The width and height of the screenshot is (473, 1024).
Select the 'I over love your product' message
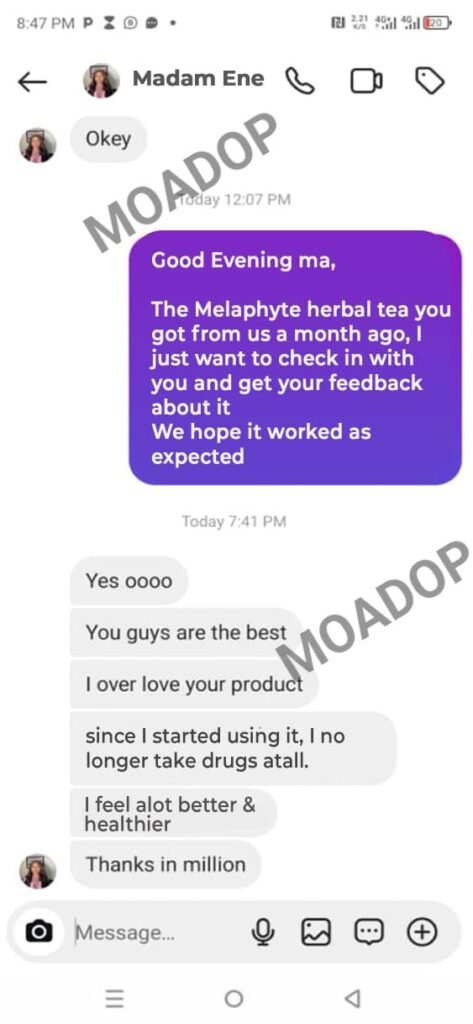click(194, 684)
